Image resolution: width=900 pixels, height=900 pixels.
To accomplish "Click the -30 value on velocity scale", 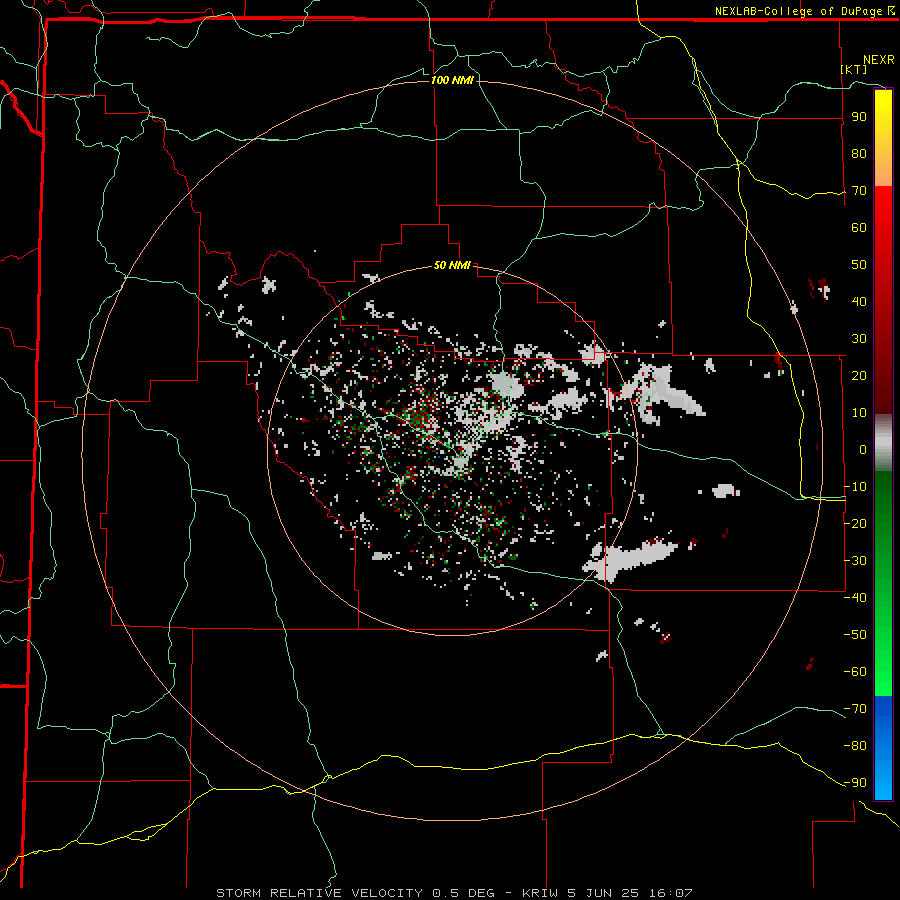I will point(855,561).
